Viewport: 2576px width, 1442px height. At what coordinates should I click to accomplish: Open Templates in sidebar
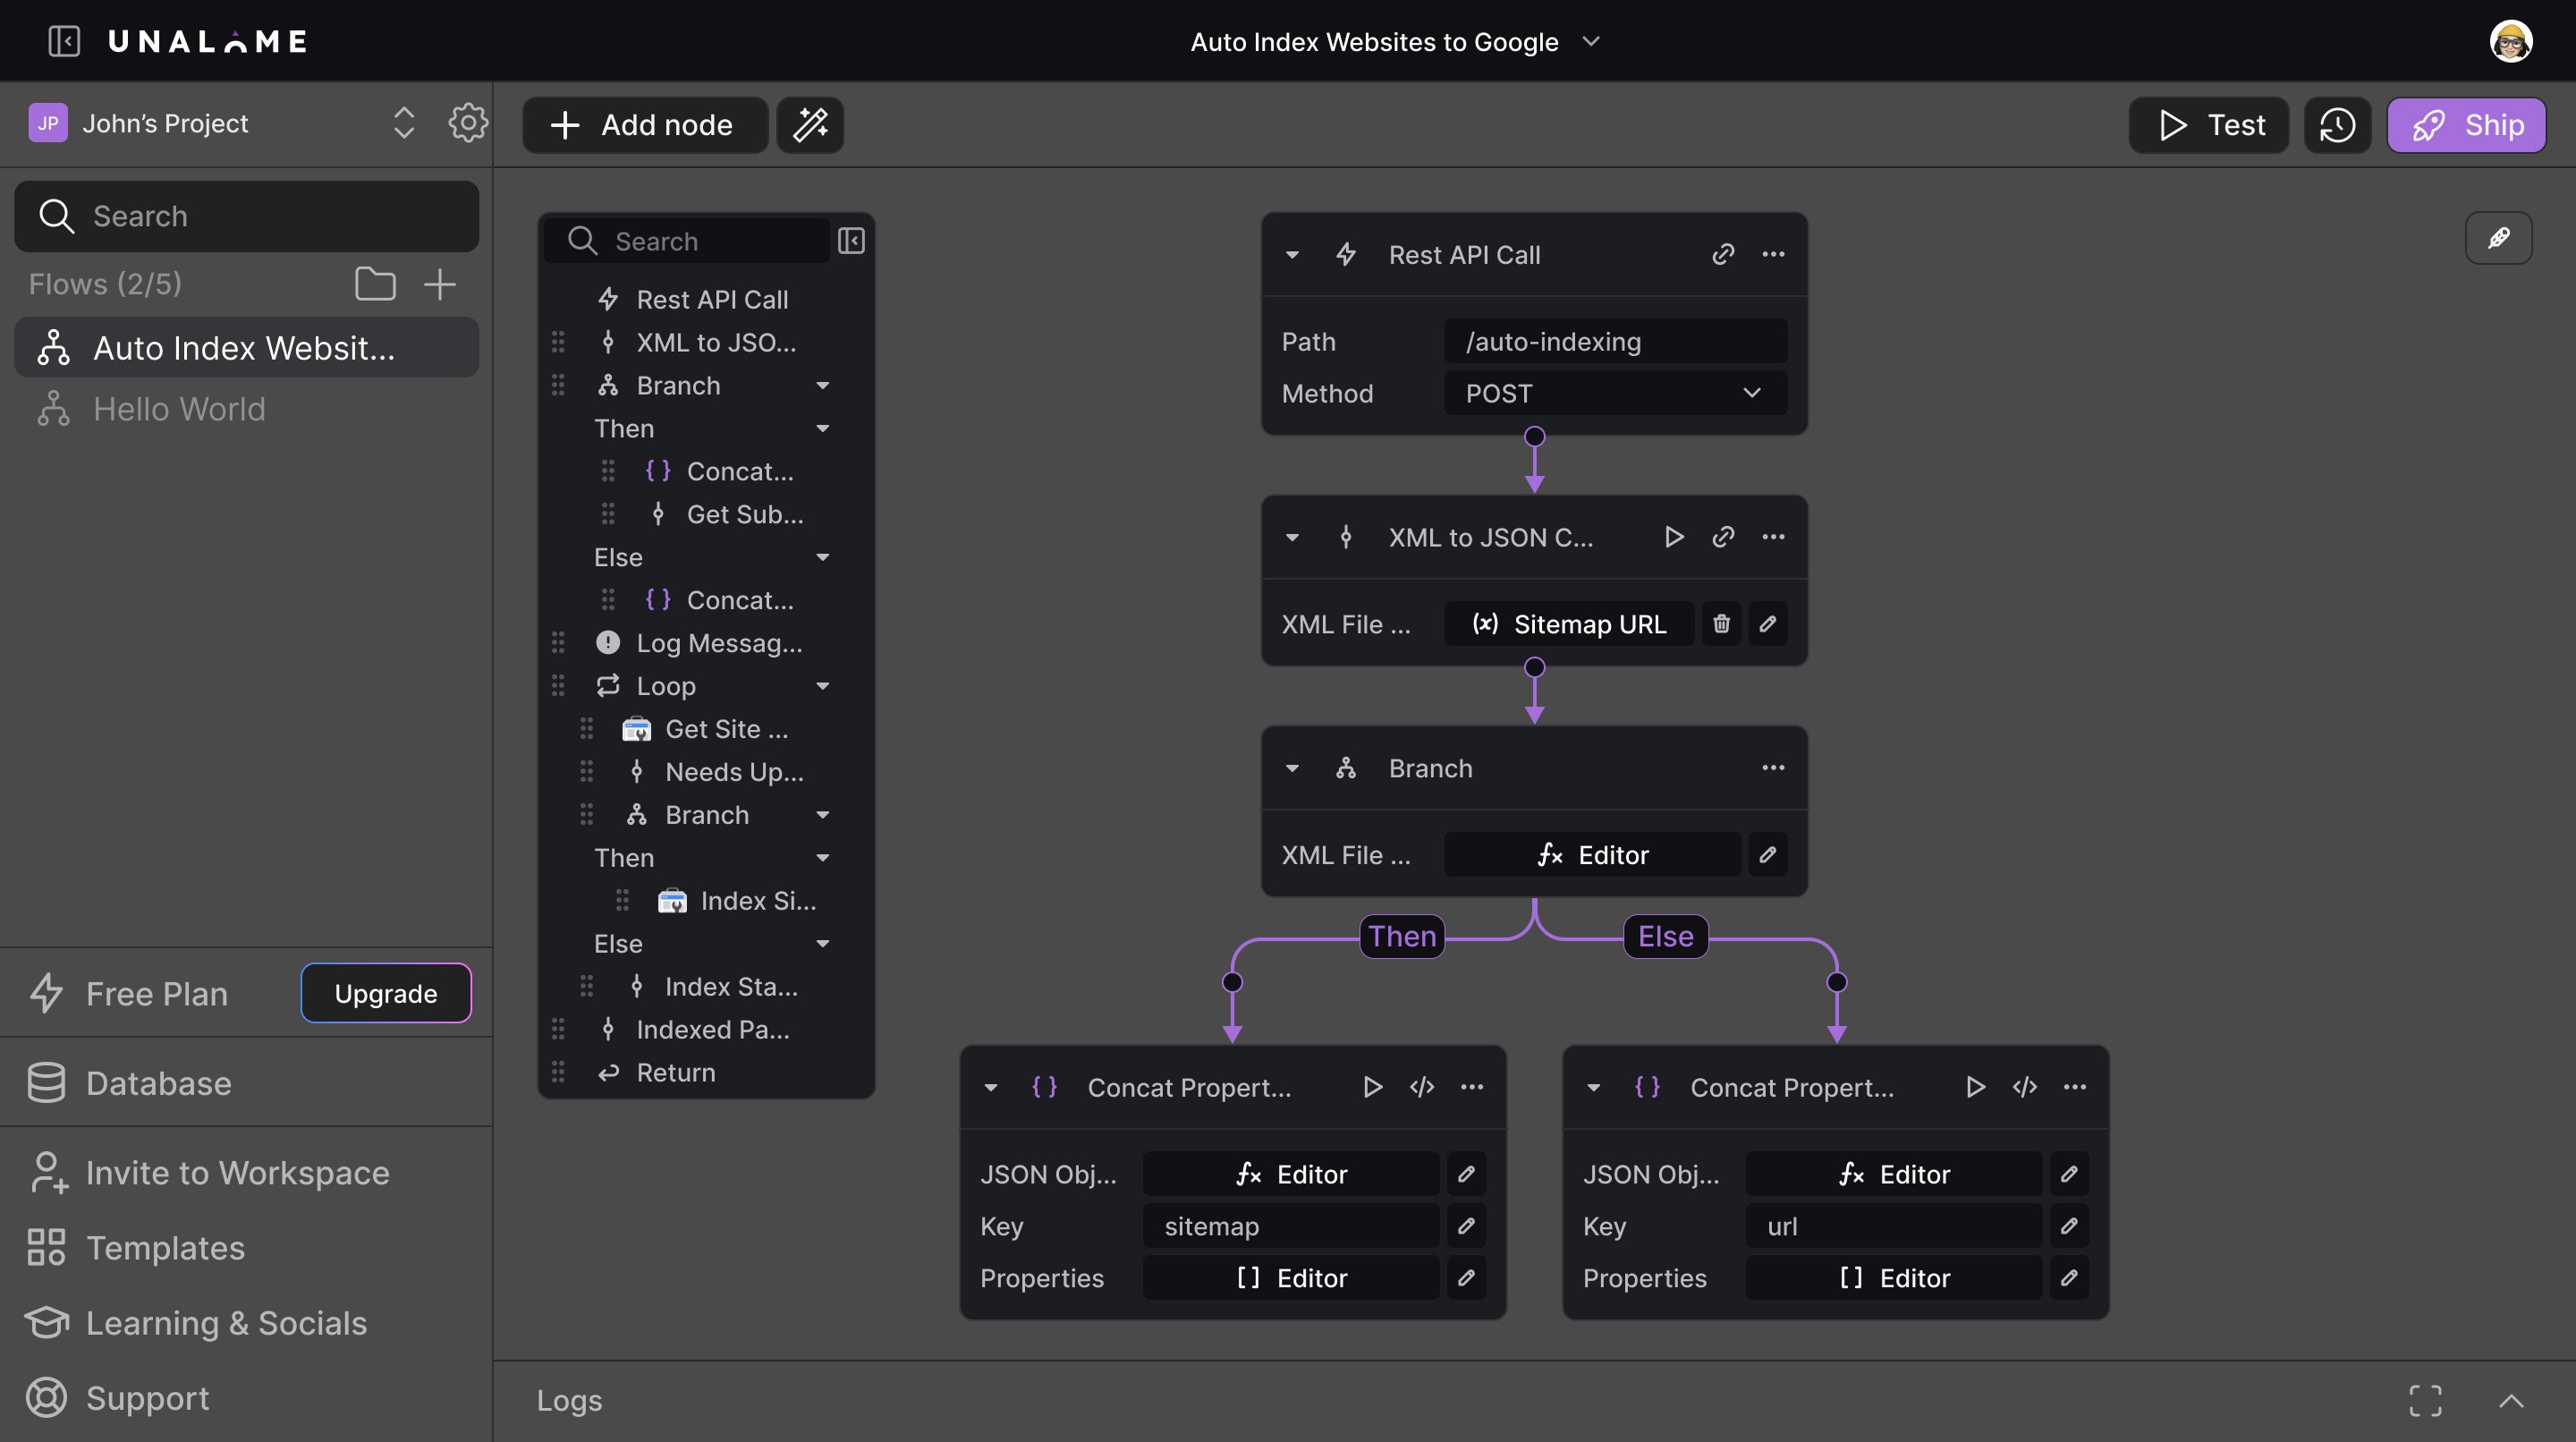pos(165,1248)
